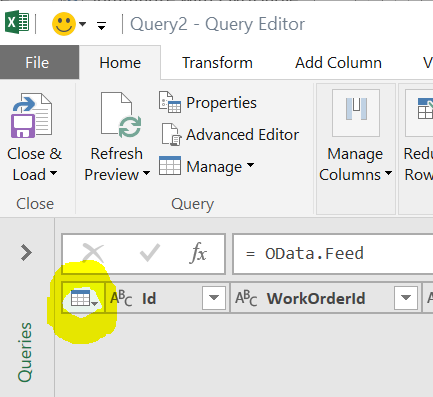This screenshot has width=433, height=397.
Task: Click the smiley feedback icon
Action: tap(64, 24)
